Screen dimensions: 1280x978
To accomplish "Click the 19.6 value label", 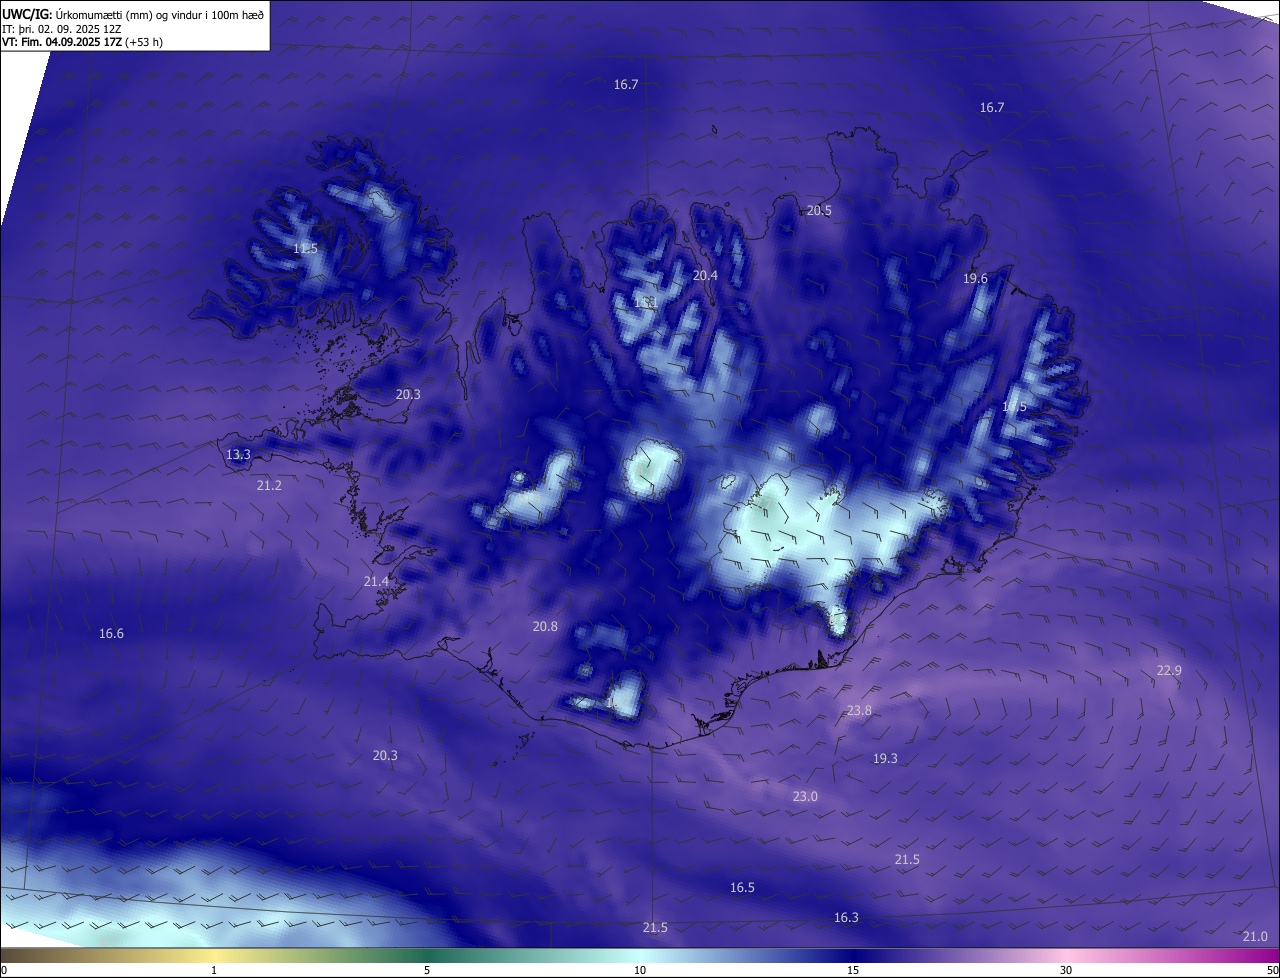I will pyautogui.click(x=975, y=279).
